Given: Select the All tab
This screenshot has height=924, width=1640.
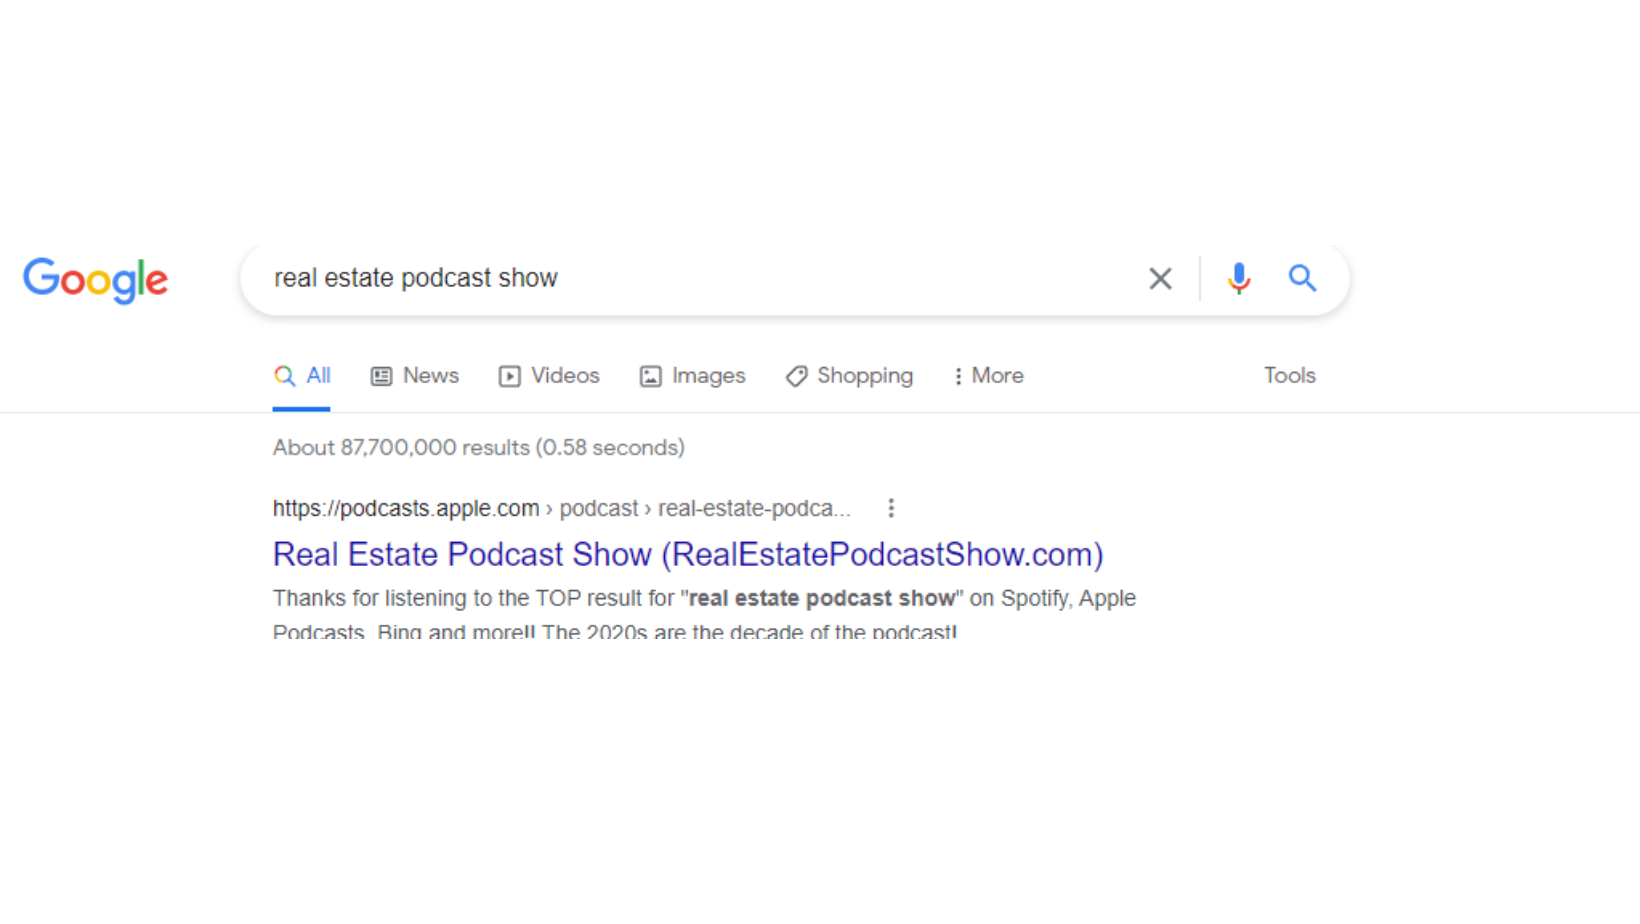Looking at the screenshot, I should click(x=302, y=376).
